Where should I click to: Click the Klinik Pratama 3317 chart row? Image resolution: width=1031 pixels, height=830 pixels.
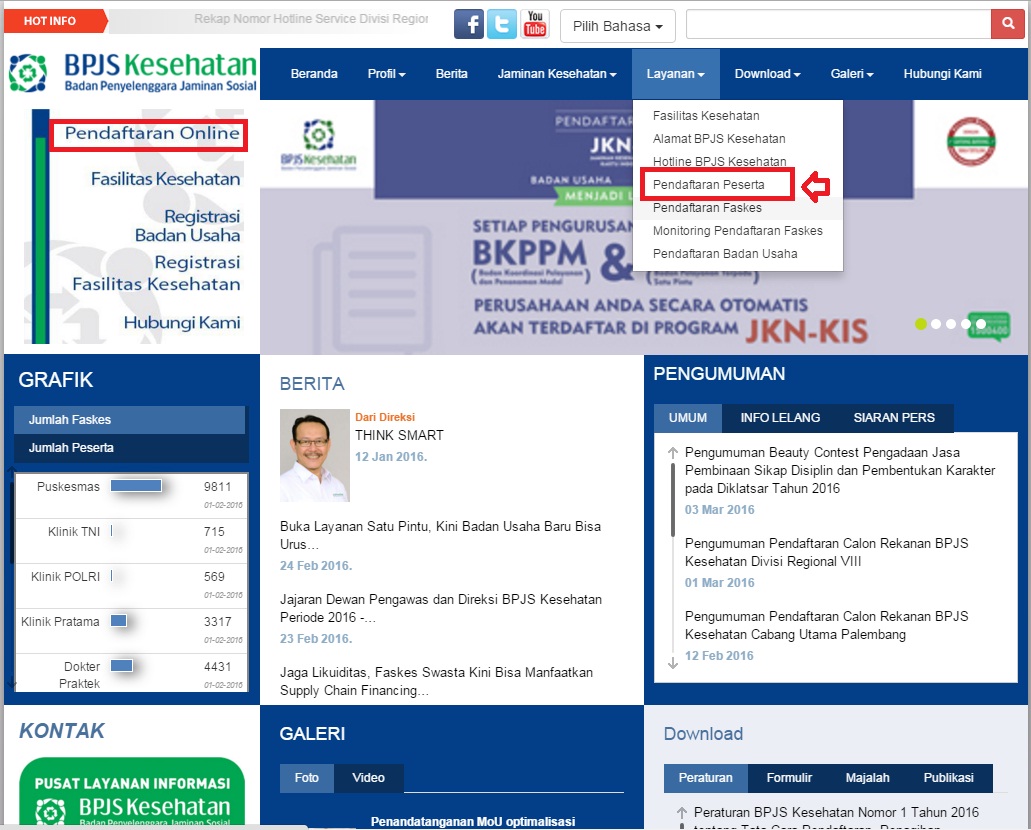pos(132,630)
